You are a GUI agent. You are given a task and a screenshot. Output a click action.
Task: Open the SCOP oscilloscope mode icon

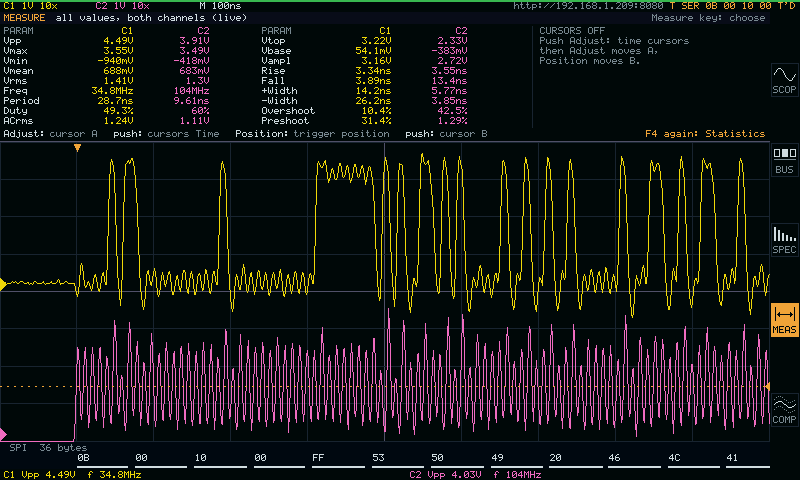click(x=784, y=80)
